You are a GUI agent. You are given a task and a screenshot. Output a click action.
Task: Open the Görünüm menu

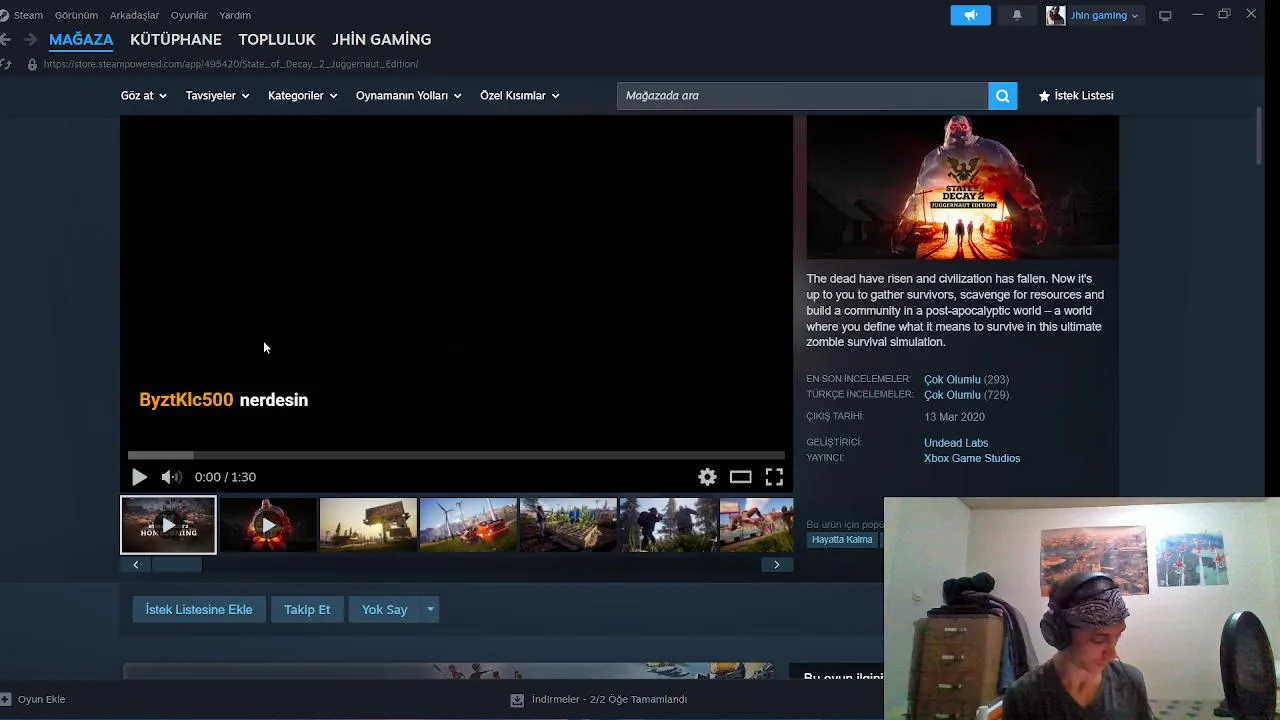76,15
